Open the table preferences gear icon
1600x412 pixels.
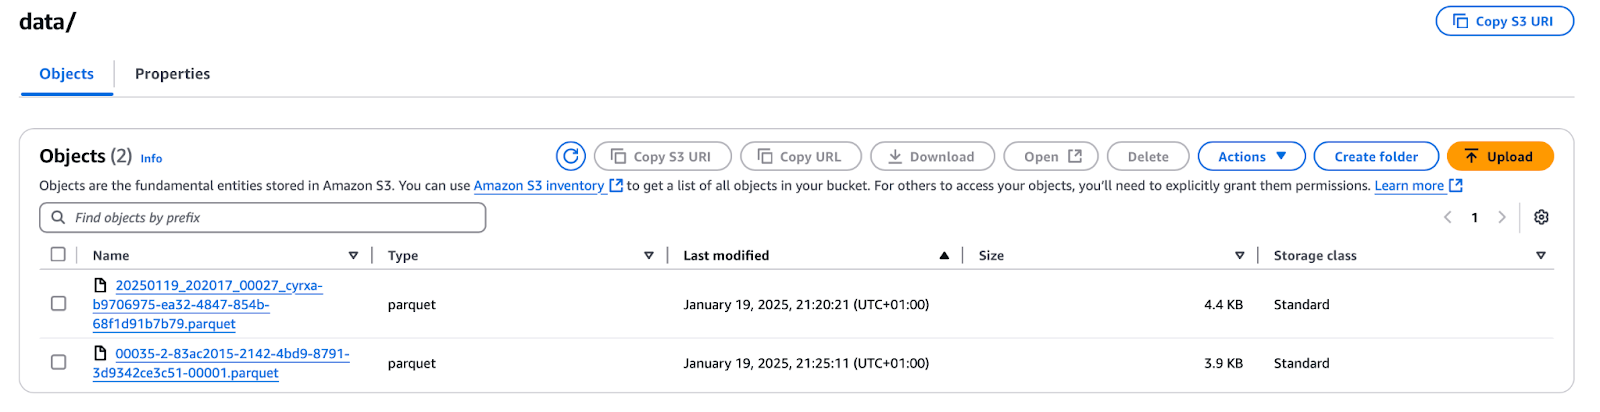[x=1541, y=217]
